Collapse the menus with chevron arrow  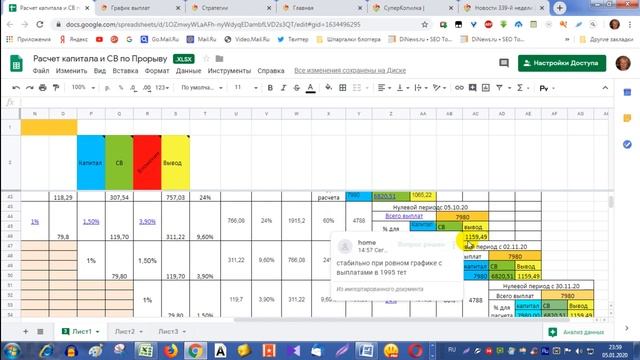tap(605, 88)
